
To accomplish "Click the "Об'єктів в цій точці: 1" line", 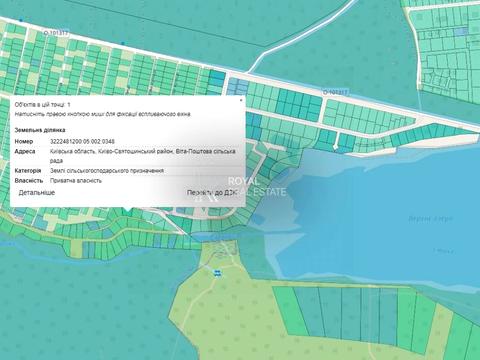I will point(42,105).
